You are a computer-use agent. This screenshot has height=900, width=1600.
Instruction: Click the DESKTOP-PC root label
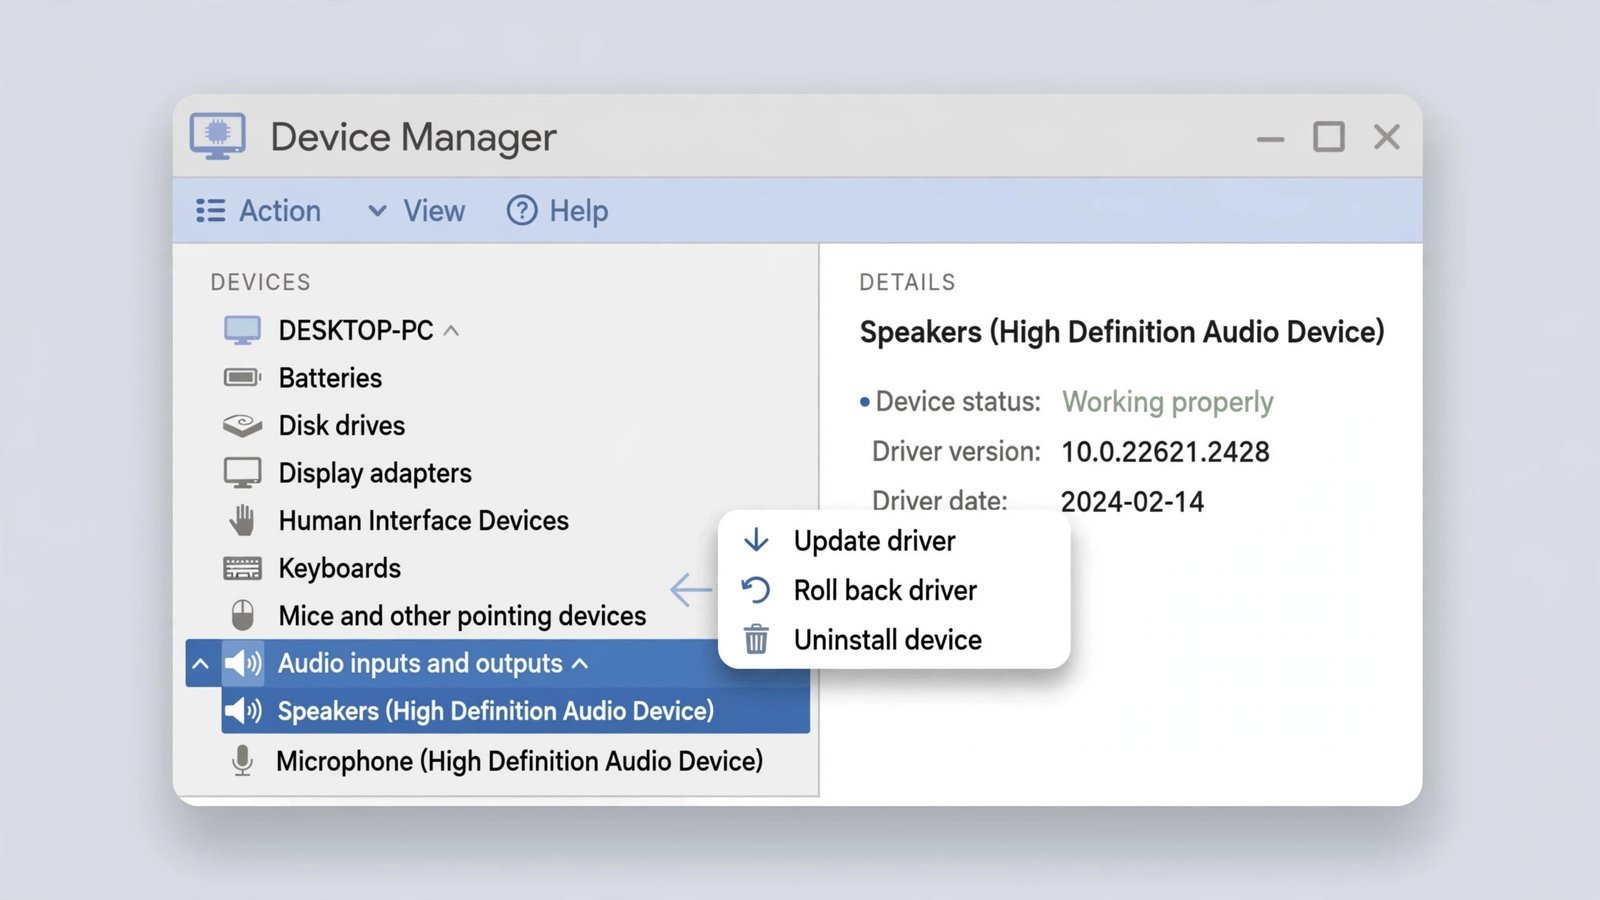point(356,330)
